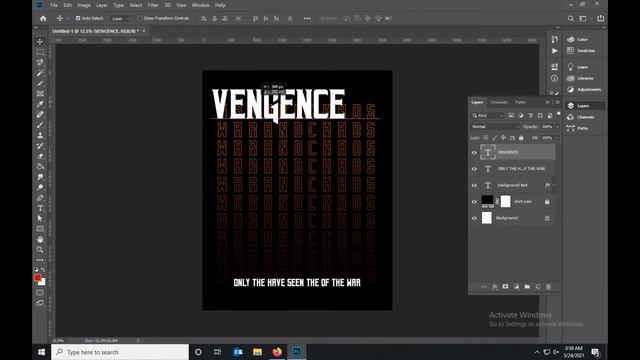Toggle layer filtering on/off switch

(x=558, y=114)
